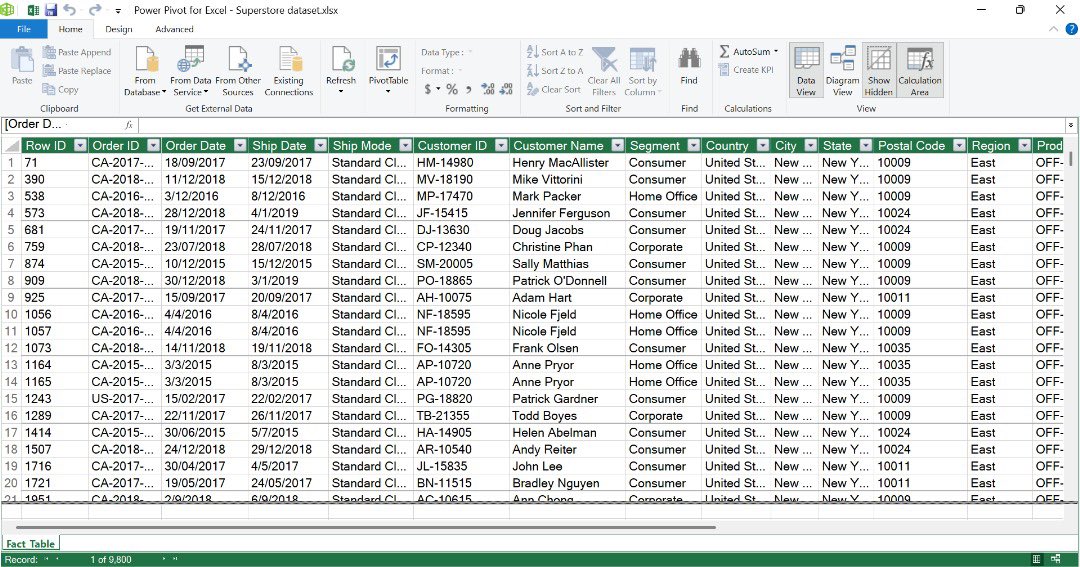Open From Database import menu
Image resolution: width=1080 pixels, height=567 pixels.
(145, 71)
